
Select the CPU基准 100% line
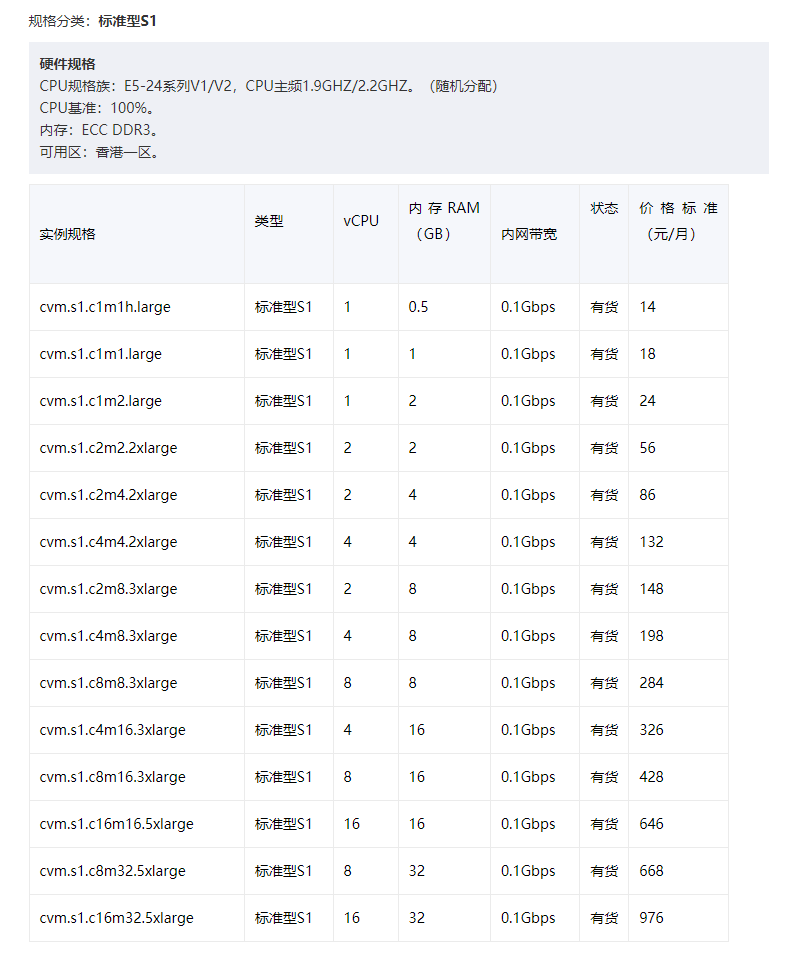(97, 108)
